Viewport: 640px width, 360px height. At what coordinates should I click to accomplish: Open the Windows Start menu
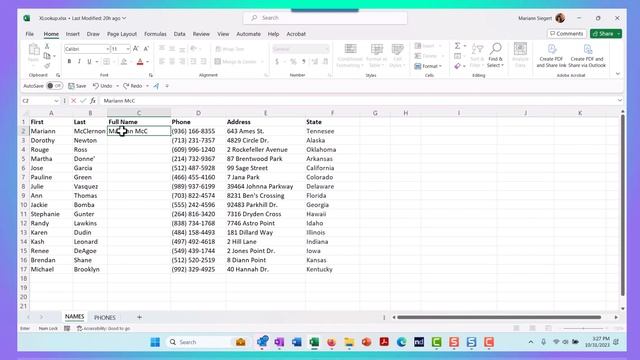(x=155, y=342)
